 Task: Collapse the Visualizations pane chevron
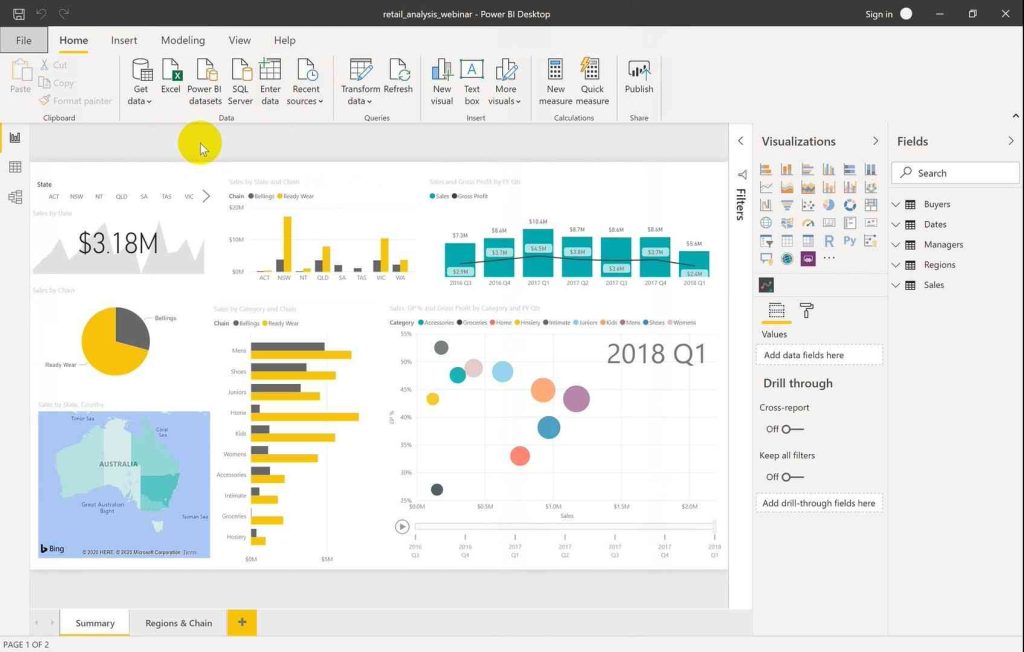point(875,141)
